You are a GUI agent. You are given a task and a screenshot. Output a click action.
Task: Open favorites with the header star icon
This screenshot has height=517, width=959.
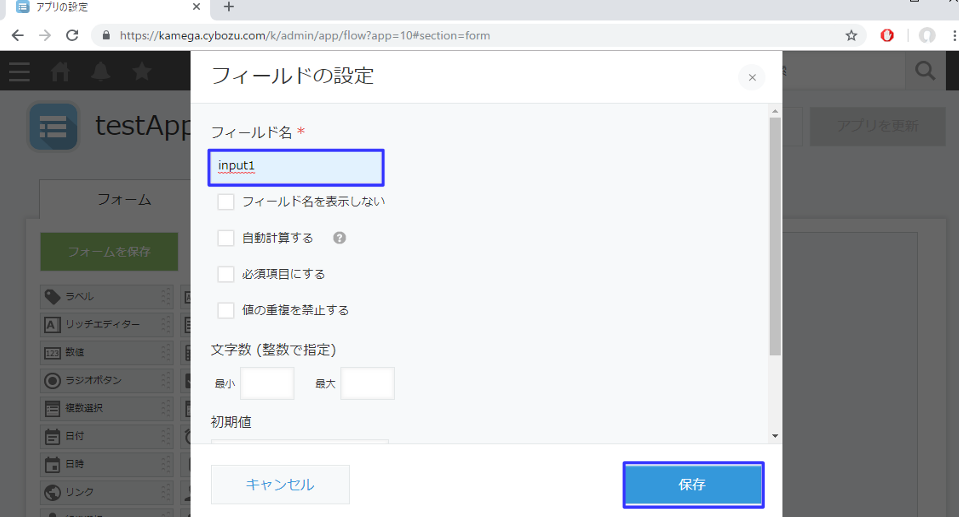pyautogui.click(x=142, y=72)
